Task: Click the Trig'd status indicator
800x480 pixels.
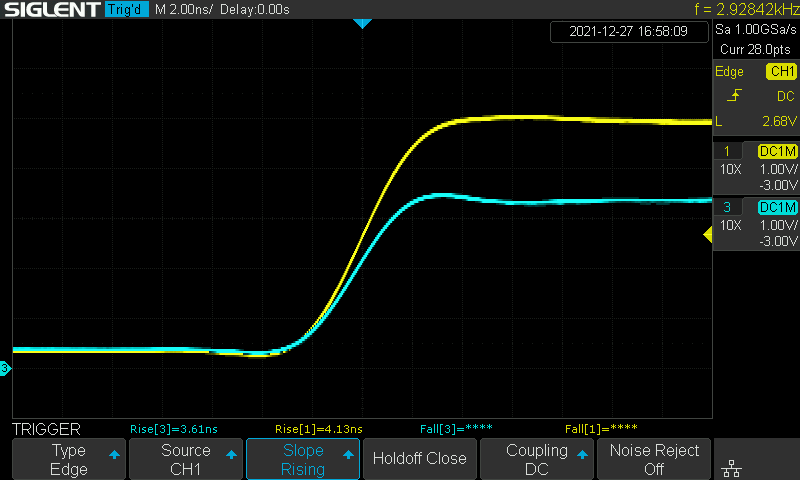Action: click(127, 9)
